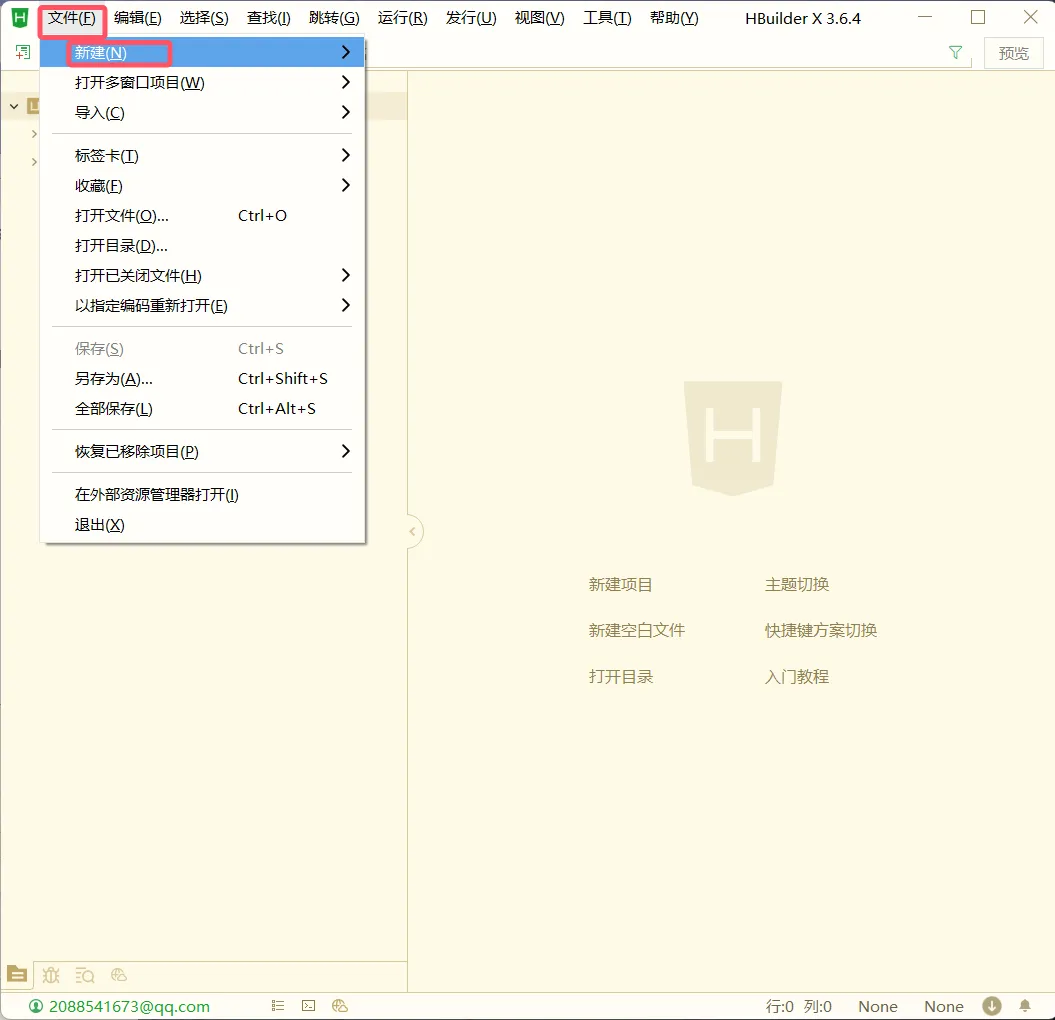Choose 在外部资源管理器打开(I) menu entry
The width and height of the screenshot is (1055, 1020).
[x=202, y=495]
